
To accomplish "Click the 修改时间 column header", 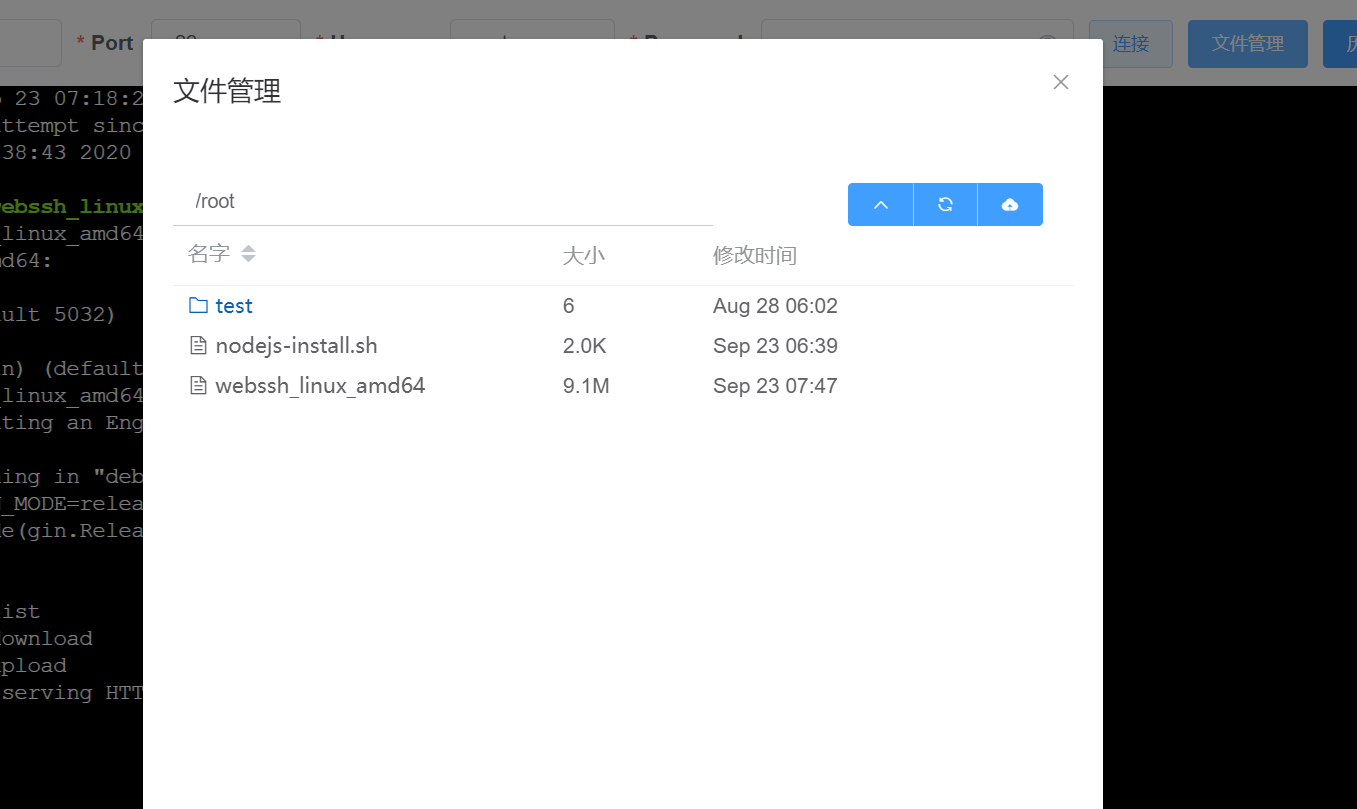I will coord(754,255).
